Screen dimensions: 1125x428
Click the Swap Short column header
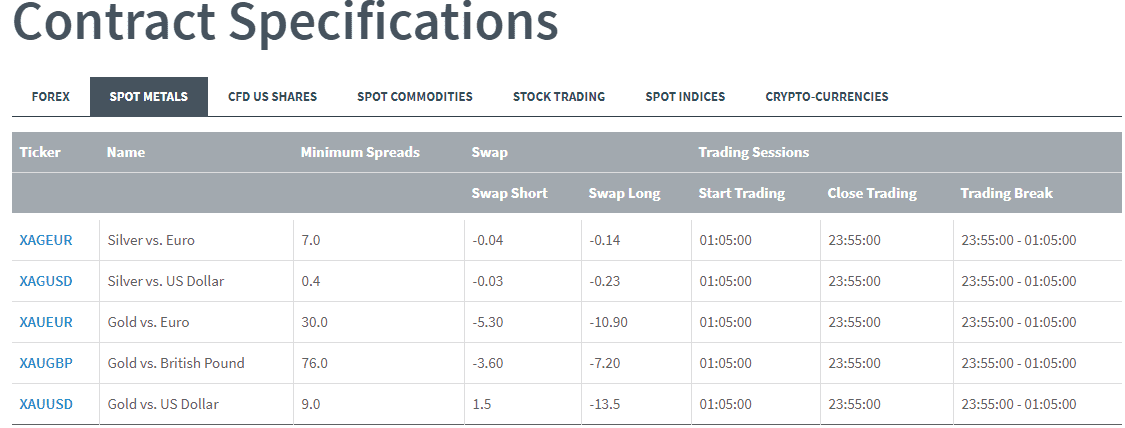tap(509, 194)
